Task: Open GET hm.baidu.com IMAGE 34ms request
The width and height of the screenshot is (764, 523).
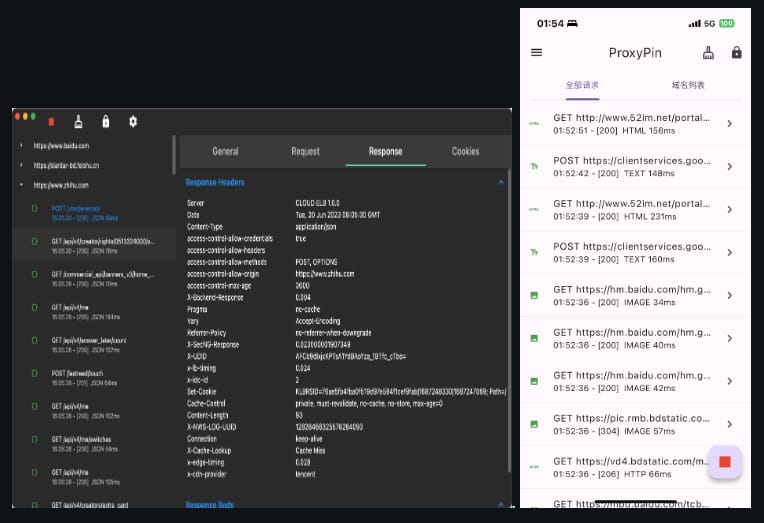Action: (x=635, y=295)
